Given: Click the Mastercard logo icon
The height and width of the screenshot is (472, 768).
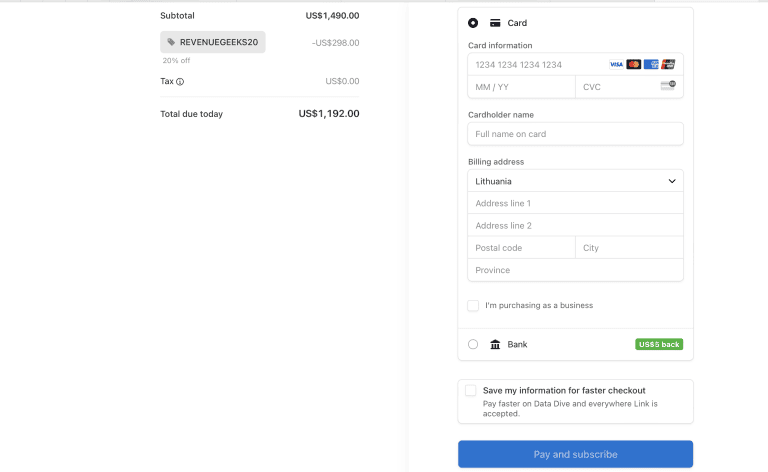Looking at the screenshot, I should [633, 64].
